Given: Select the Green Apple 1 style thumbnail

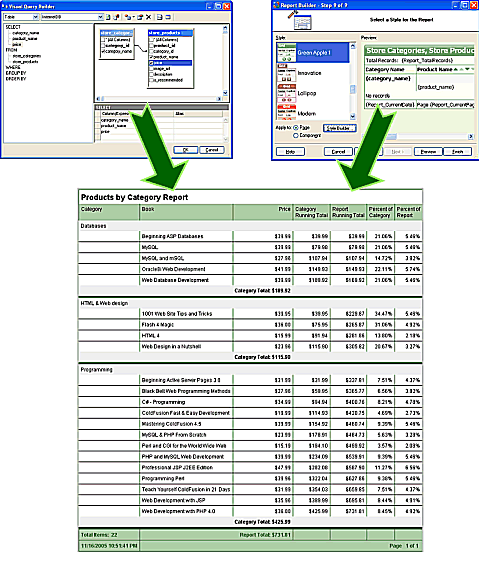Looking at the screenshot, I should [x=287, y=53].
